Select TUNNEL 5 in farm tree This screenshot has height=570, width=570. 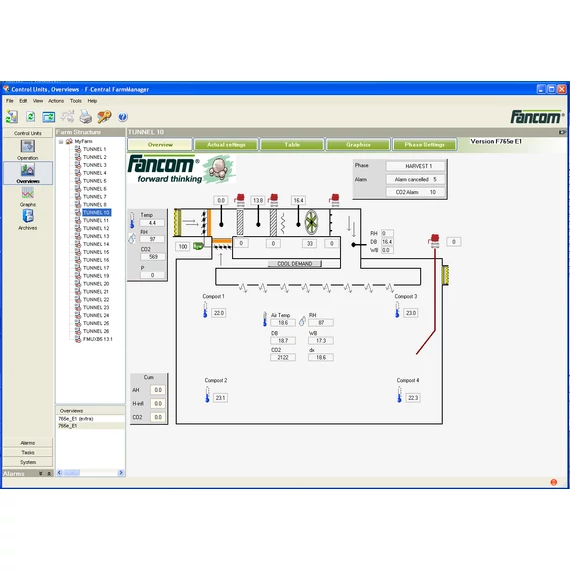95,181
